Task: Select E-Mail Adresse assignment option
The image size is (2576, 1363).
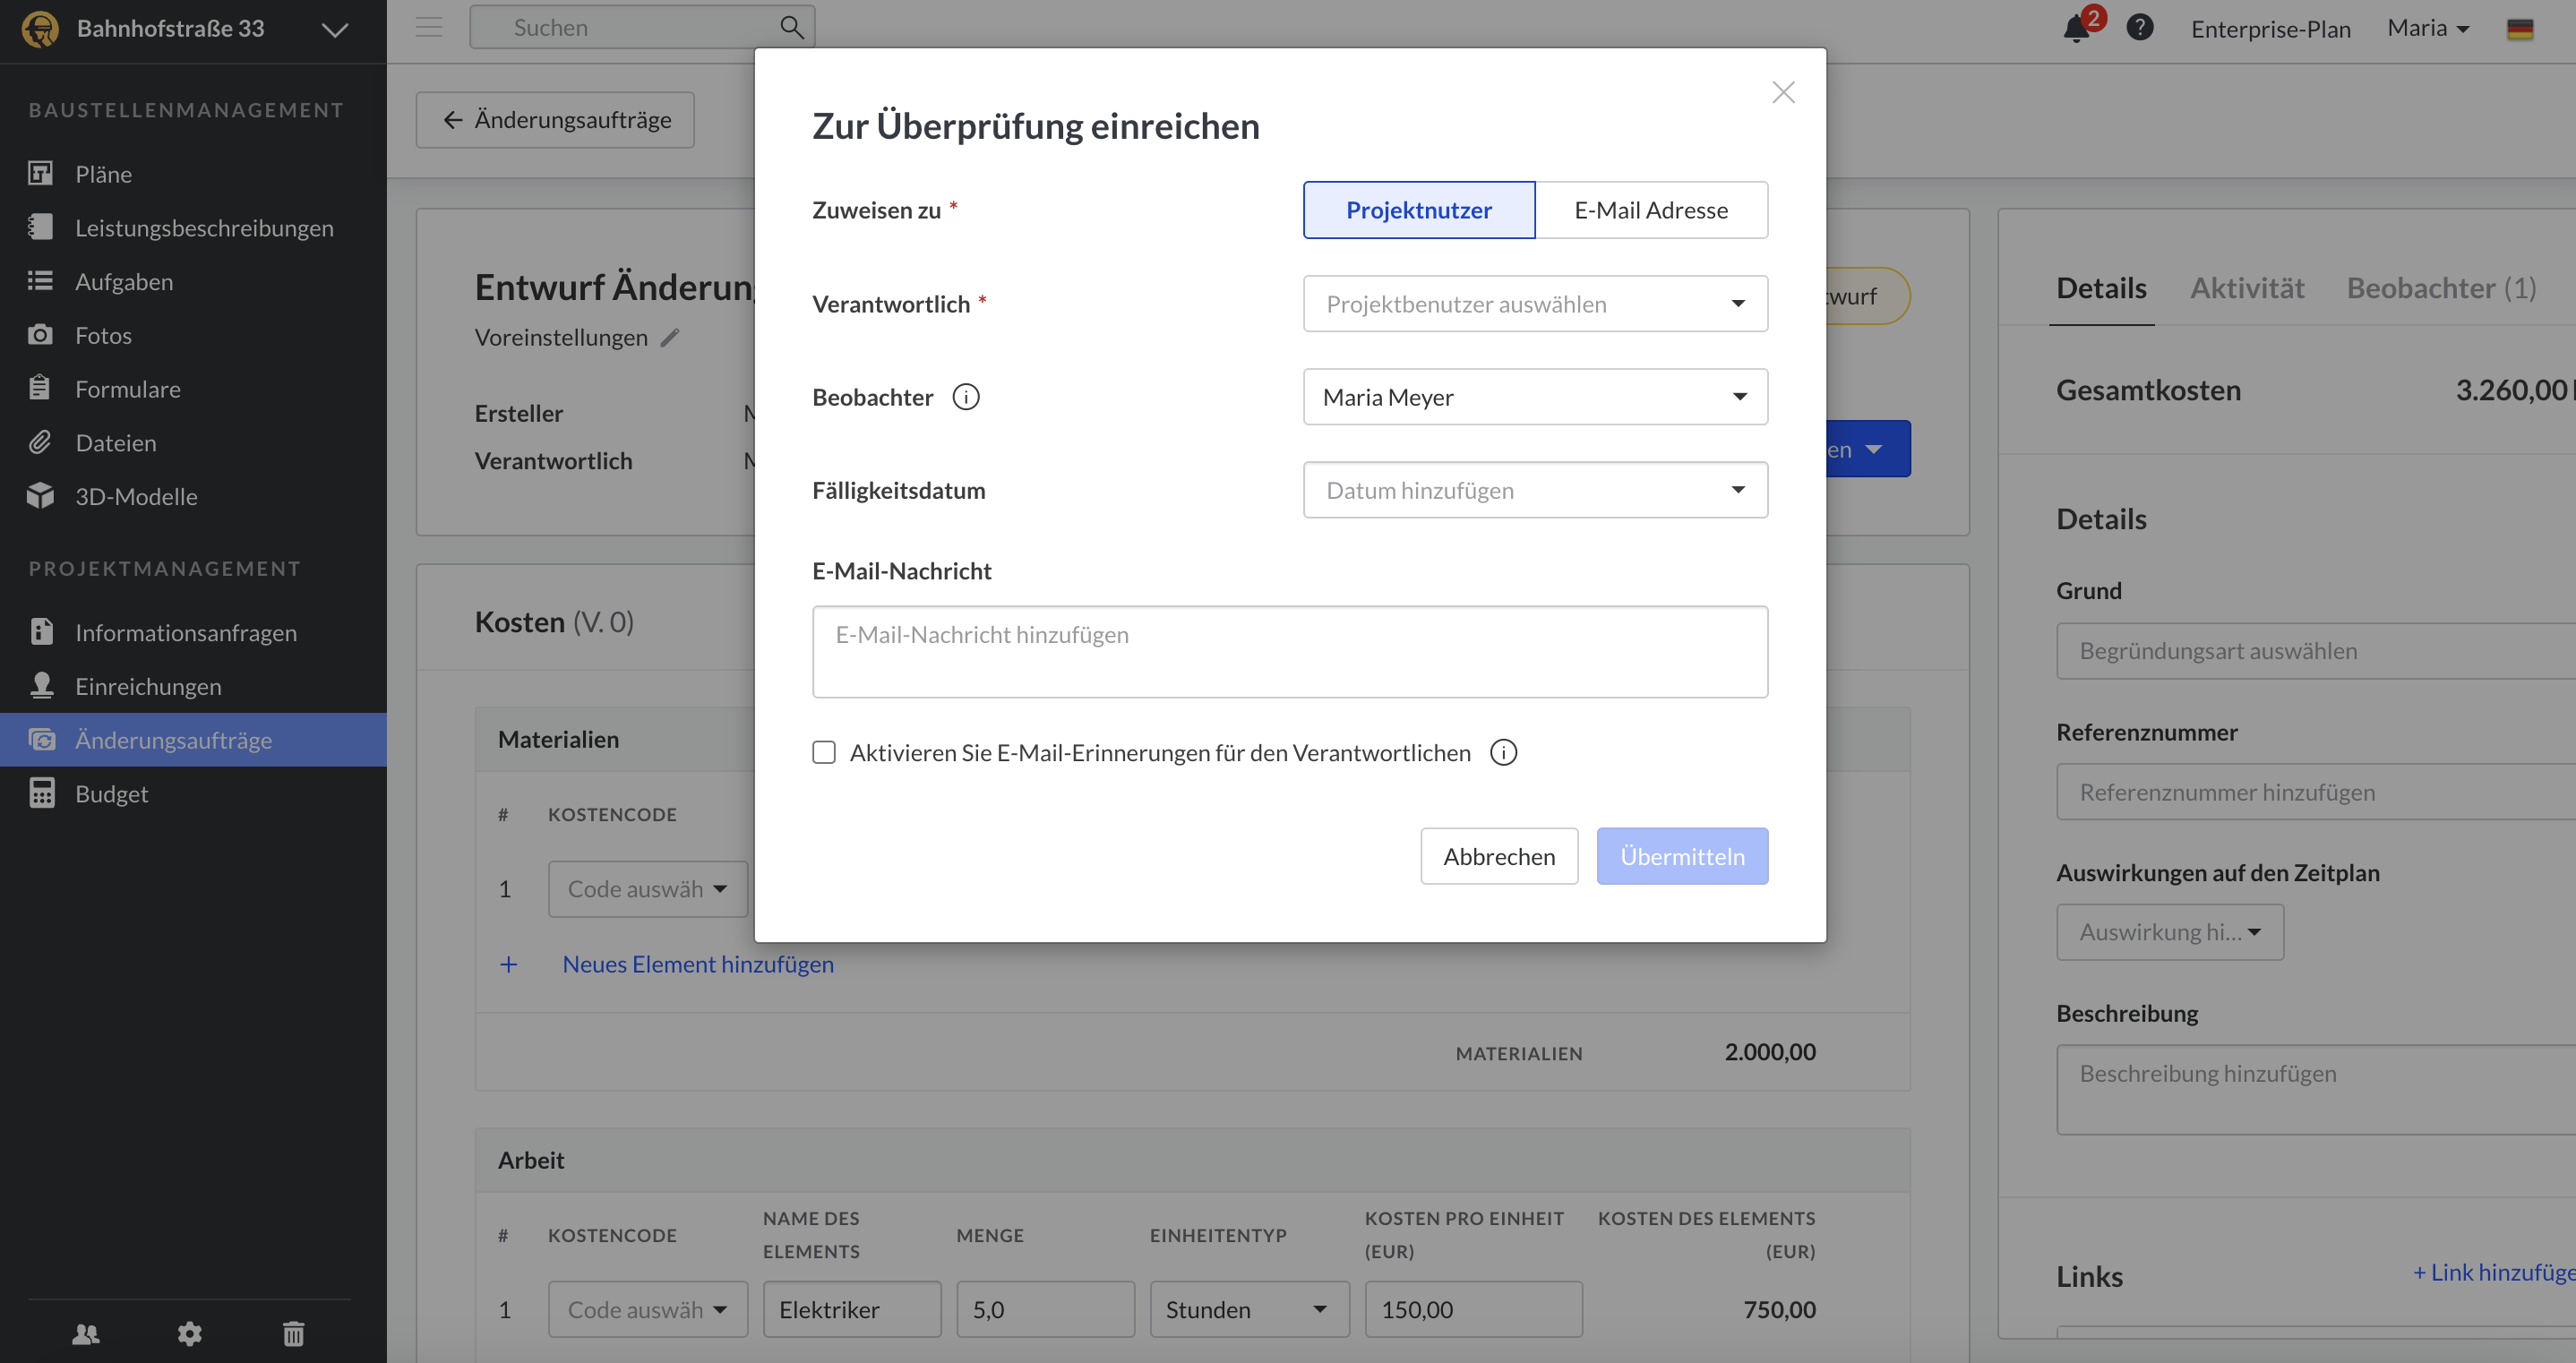Action: pyautogui.click(x=1651, y=210)
